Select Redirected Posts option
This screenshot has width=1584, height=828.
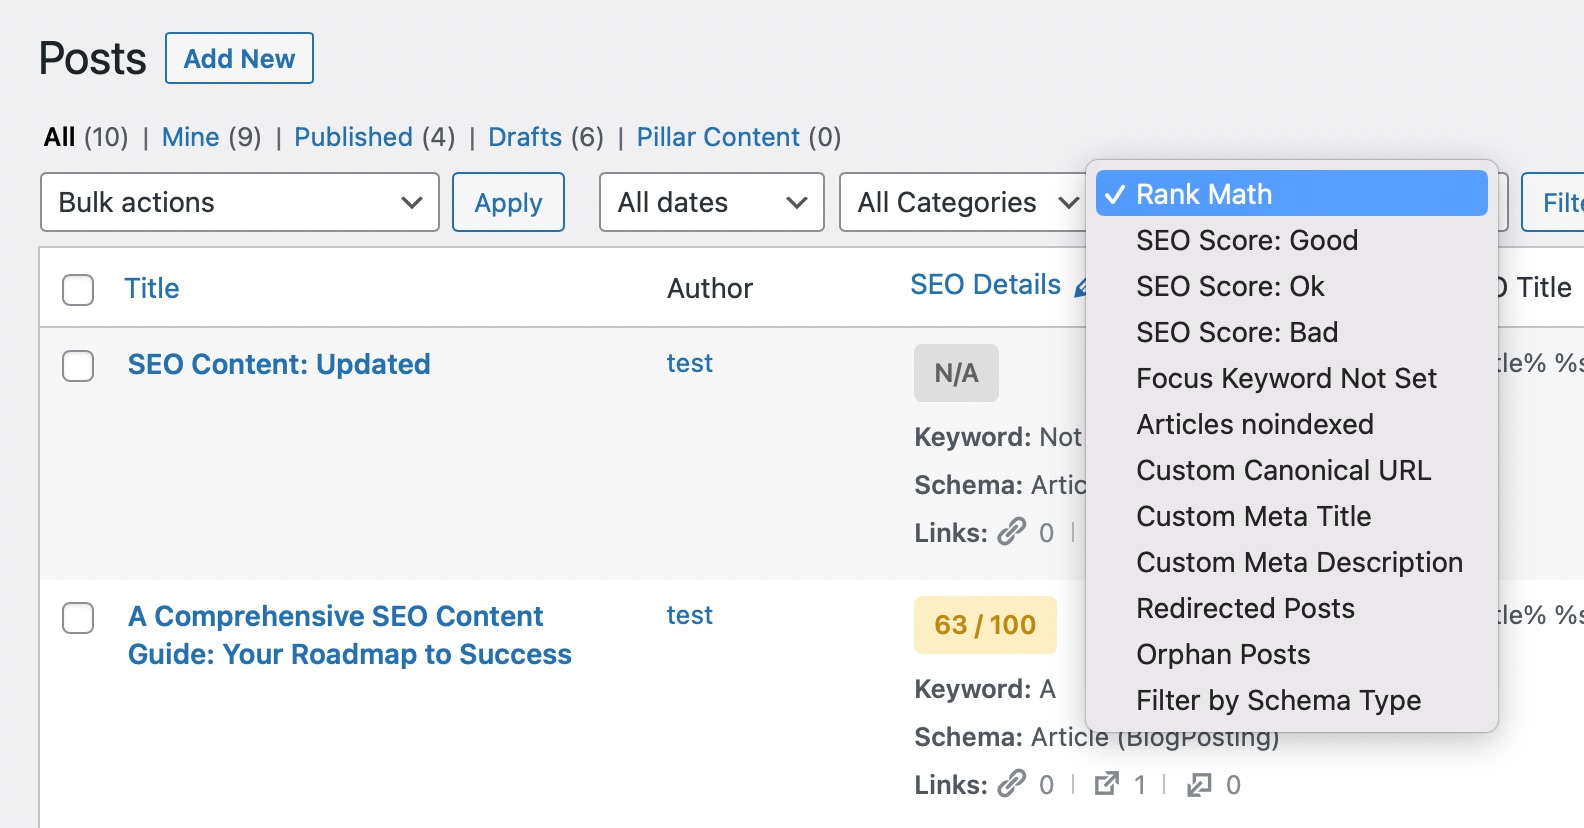point(1292,608)
